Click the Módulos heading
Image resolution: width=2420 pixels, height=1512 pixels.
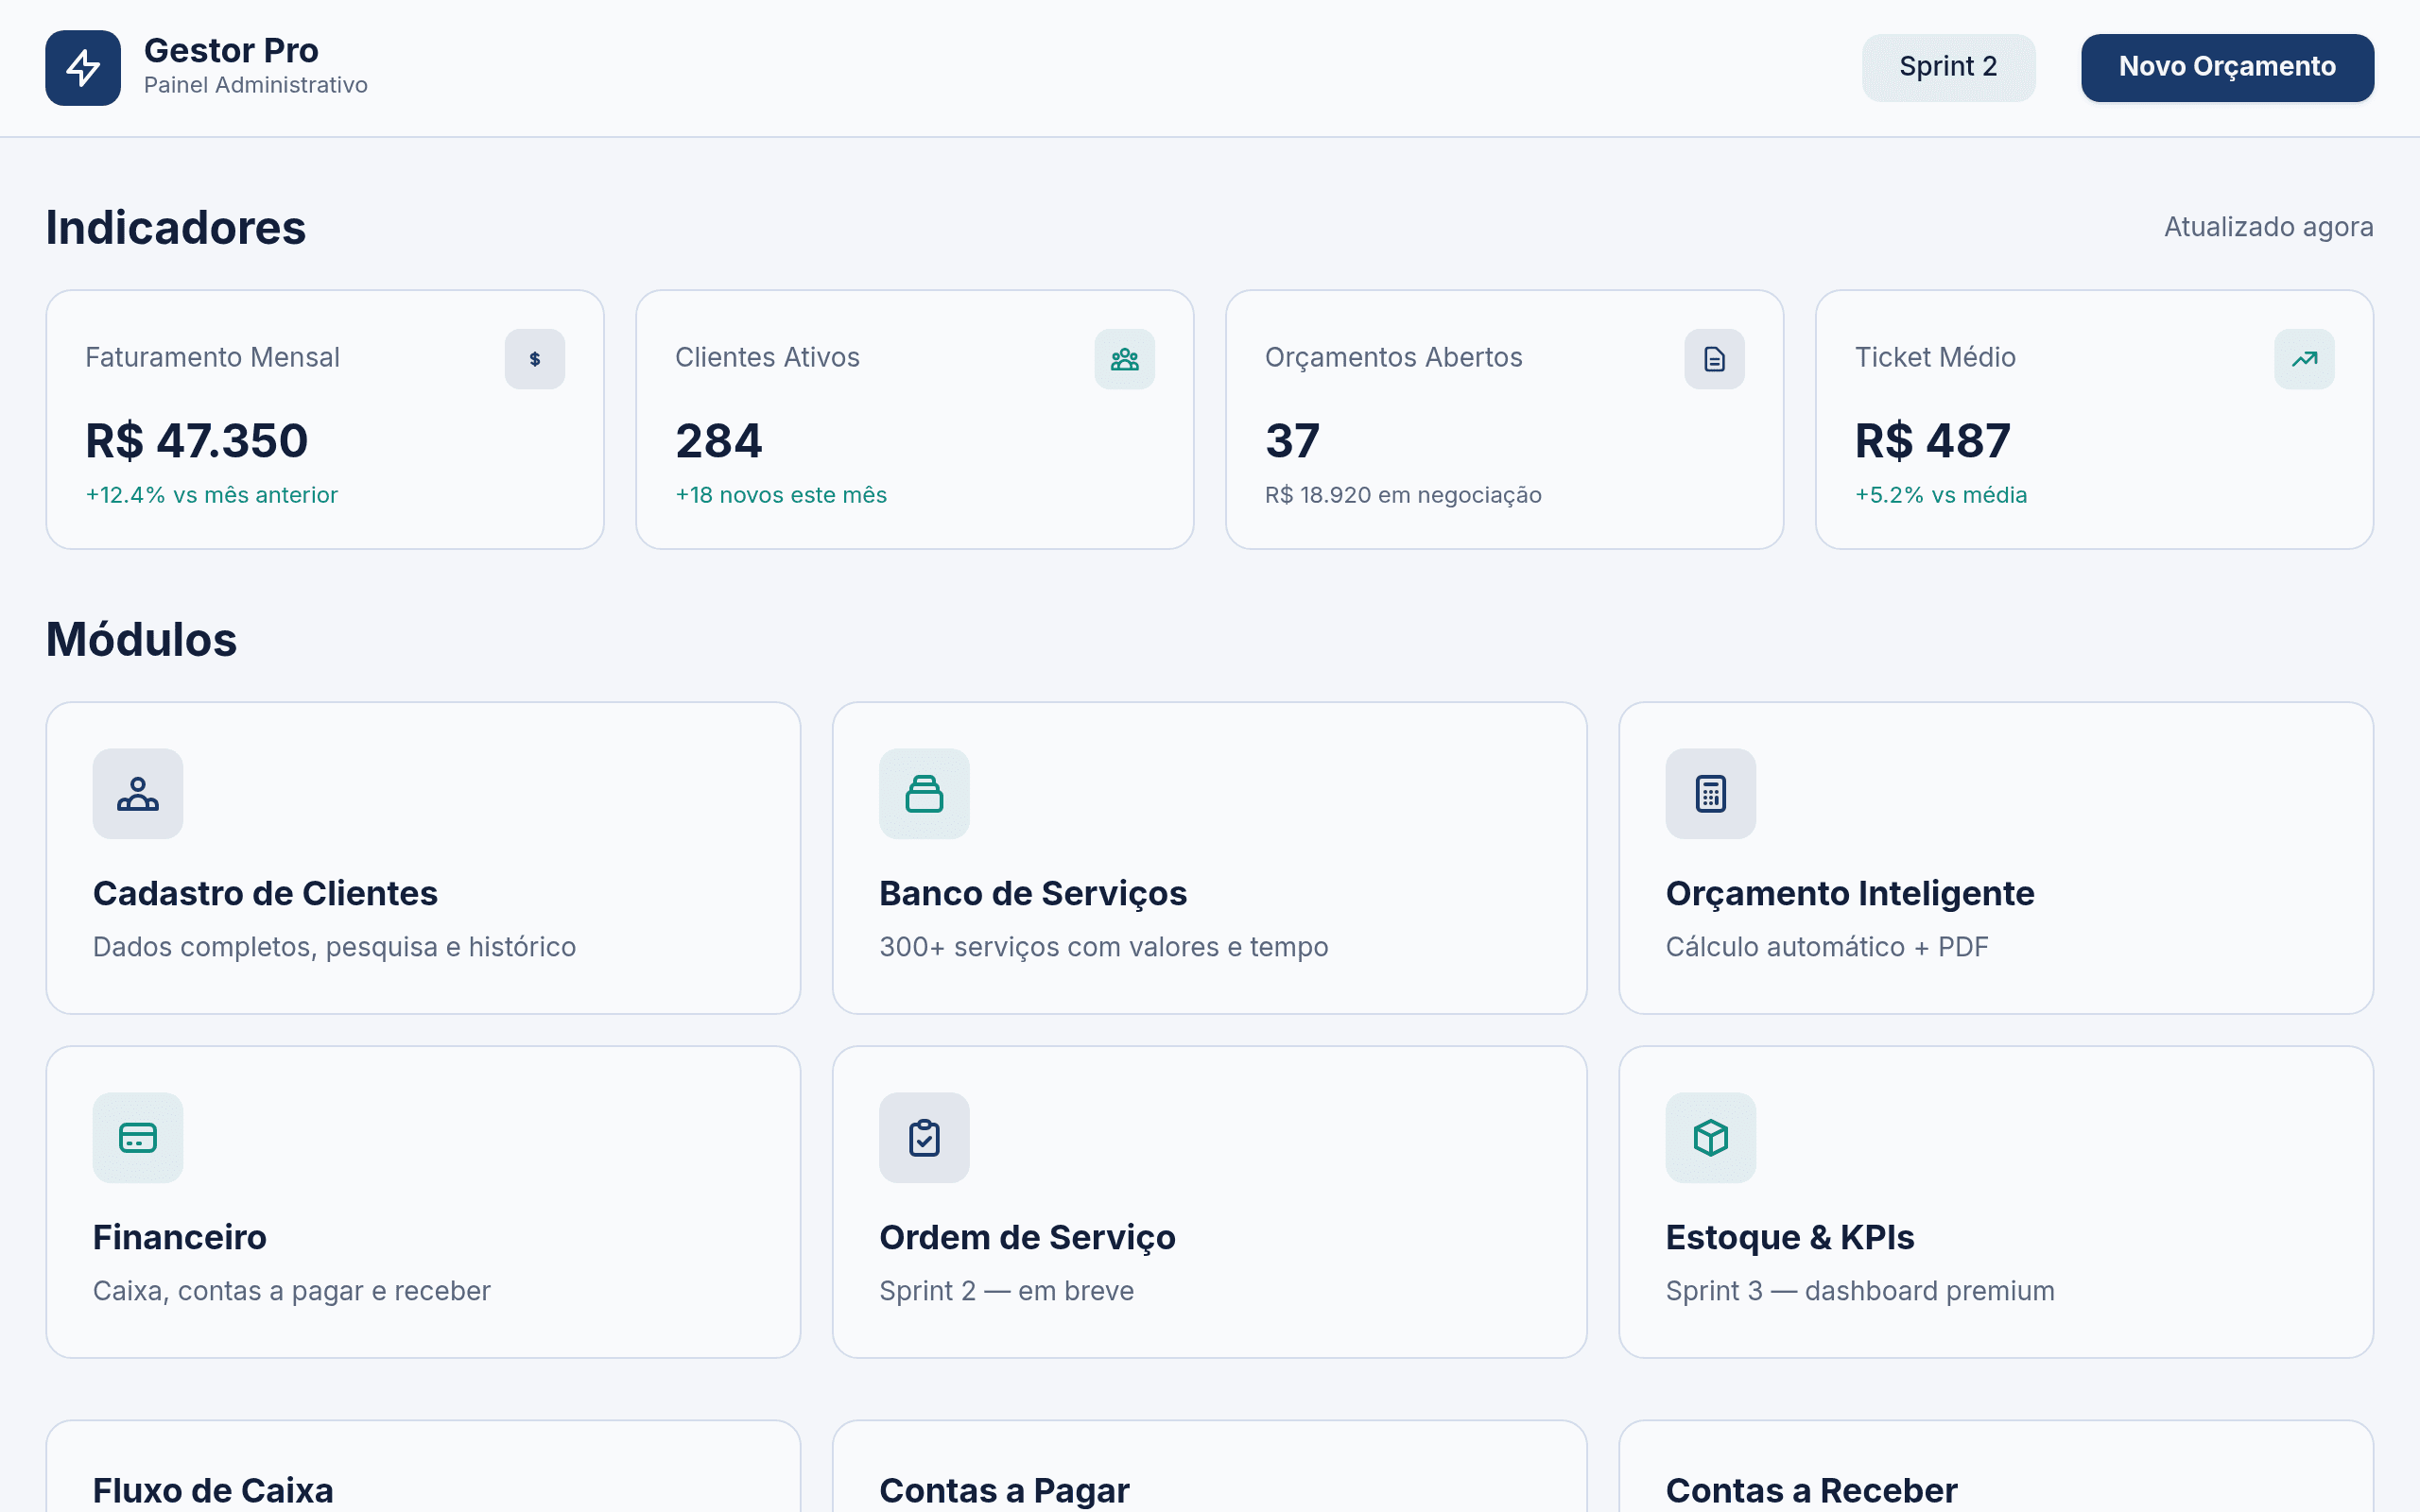141,639
